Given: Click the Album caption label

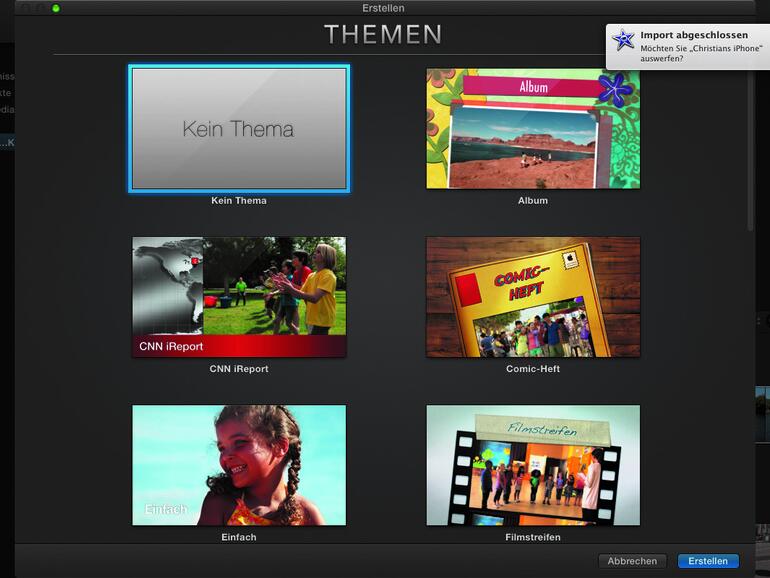Looking at the screenshot, I should (x=533, y=200).
